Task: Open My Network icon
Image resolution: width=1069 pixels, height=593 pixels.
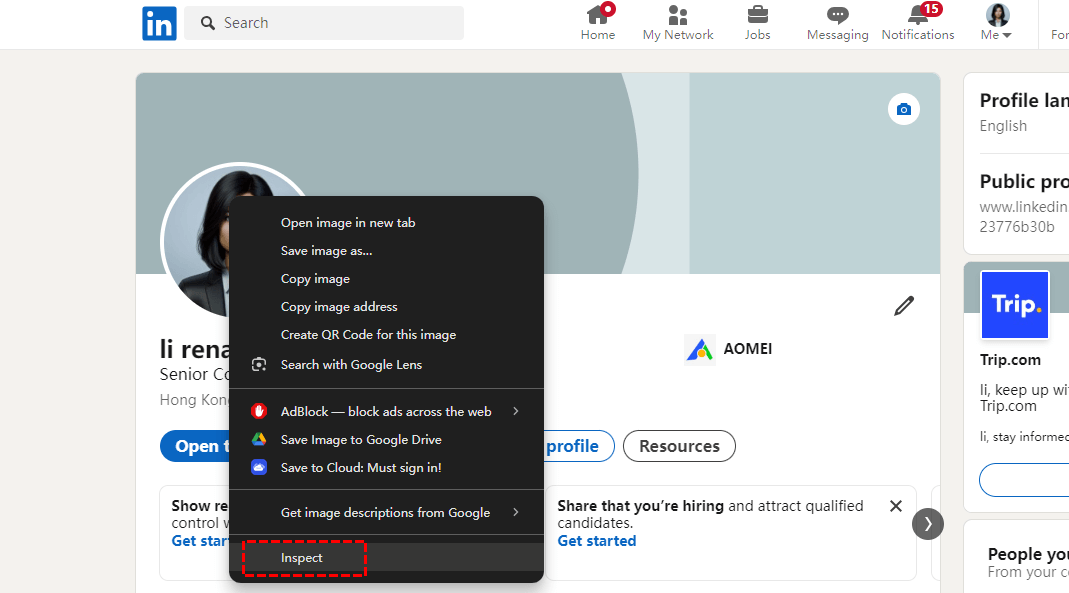Action: (678, 15)
